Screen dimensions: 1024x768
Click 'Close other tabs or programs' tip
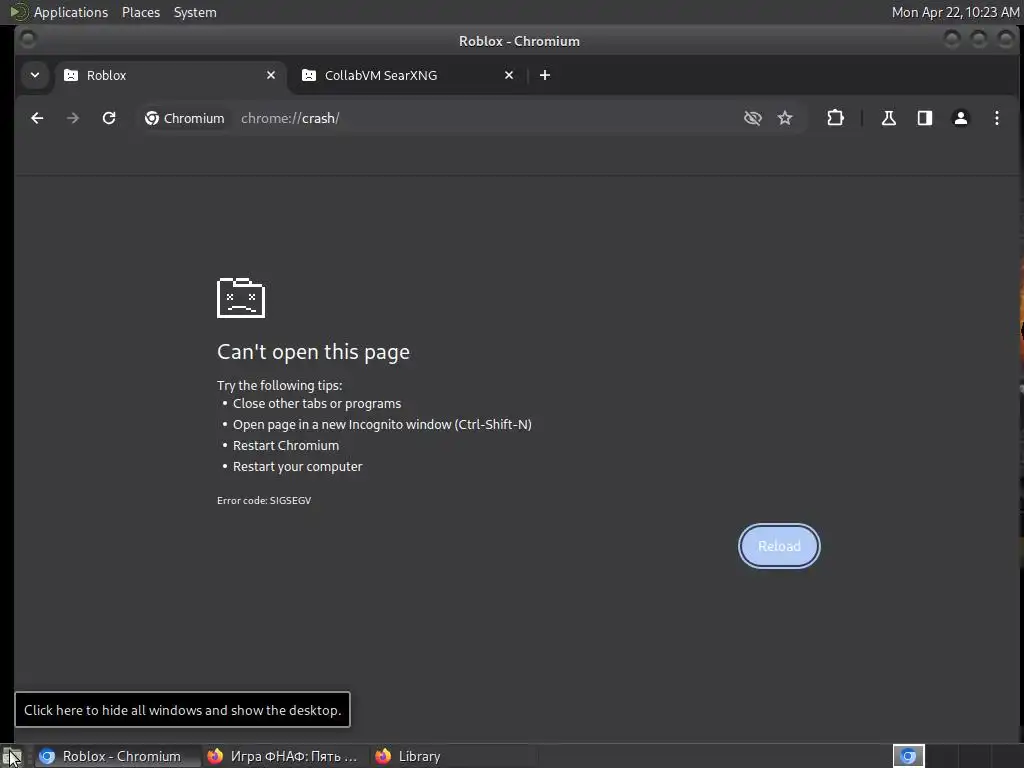pyautogui.click(x=317, y=404)
